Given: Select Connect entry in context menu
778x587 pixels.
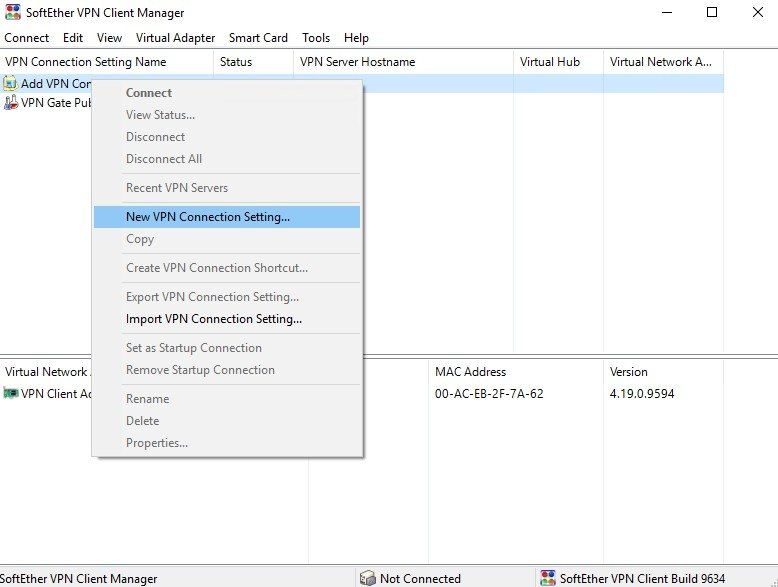Looking at the screenshot, I should point(227,93).
